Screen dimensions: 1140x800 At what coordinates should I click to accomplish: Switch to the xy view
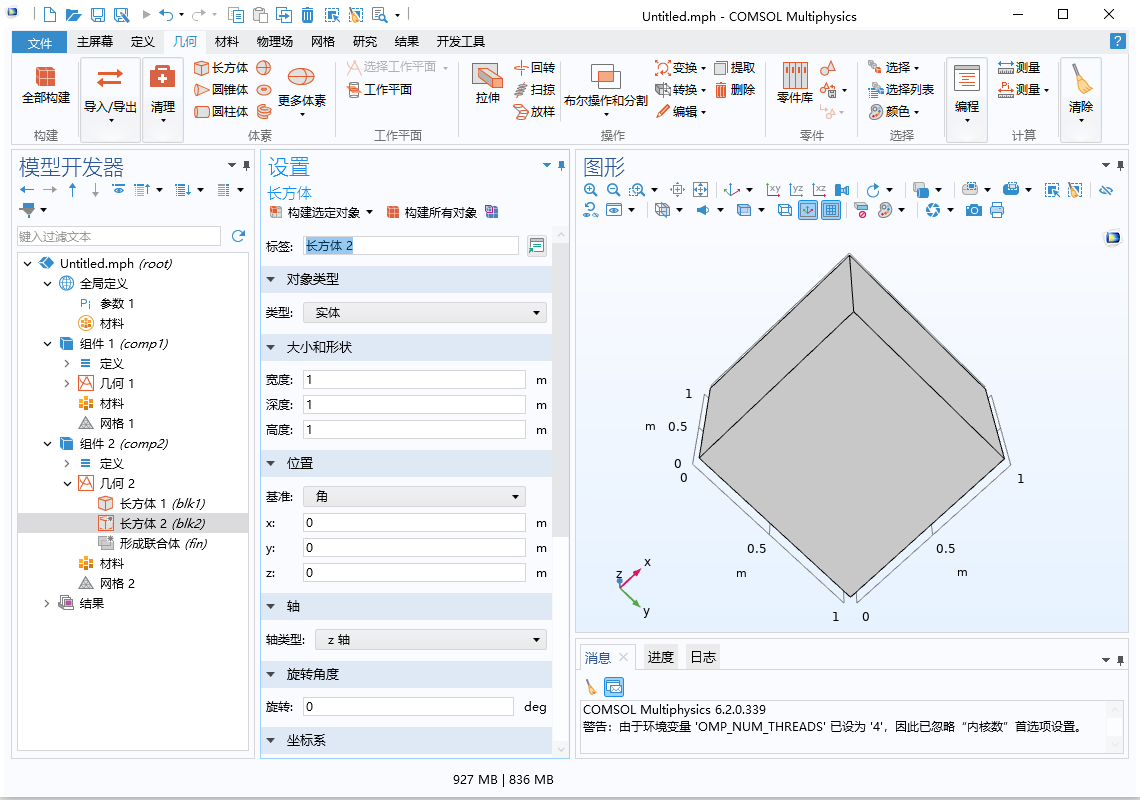click(773, 189)
